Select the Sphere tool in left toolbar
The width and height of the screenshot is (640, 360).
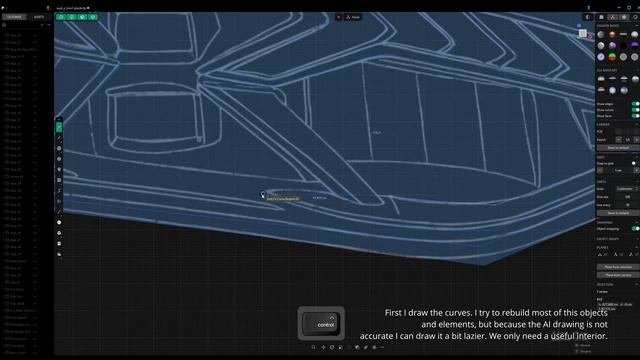tap(59, 222)
